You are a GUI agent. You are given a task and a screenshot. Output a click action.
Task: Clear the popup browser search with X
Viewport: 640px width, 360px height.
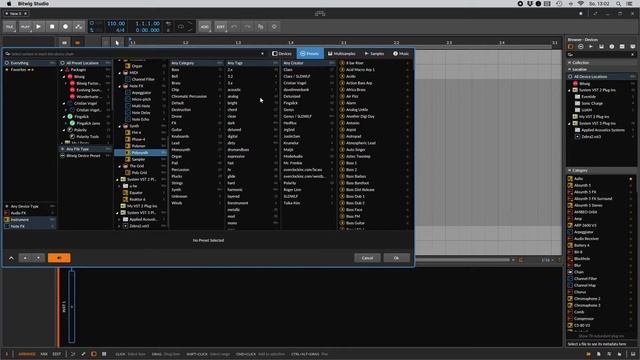pos(262,53)
